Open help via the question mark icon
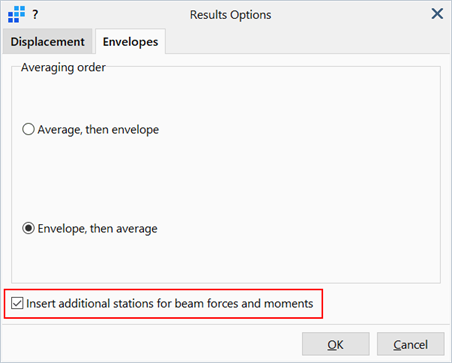The image size is (452, 363). 35,14
